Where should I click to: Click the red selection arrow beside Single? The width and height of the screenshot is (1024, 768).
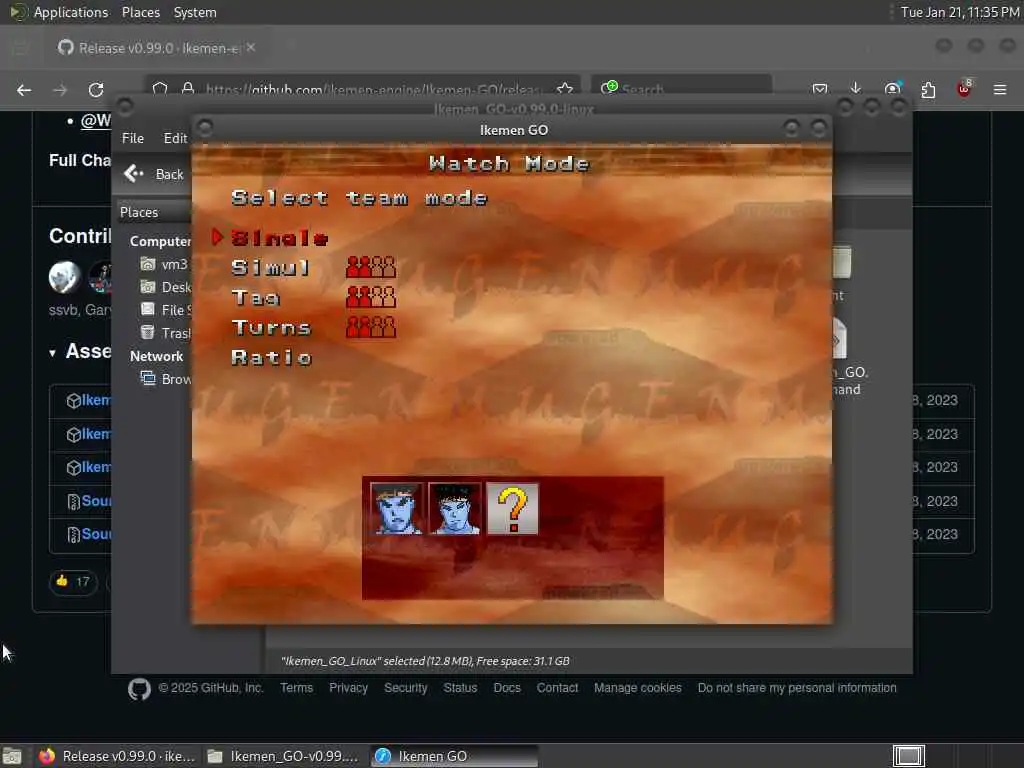click(217, 238)
